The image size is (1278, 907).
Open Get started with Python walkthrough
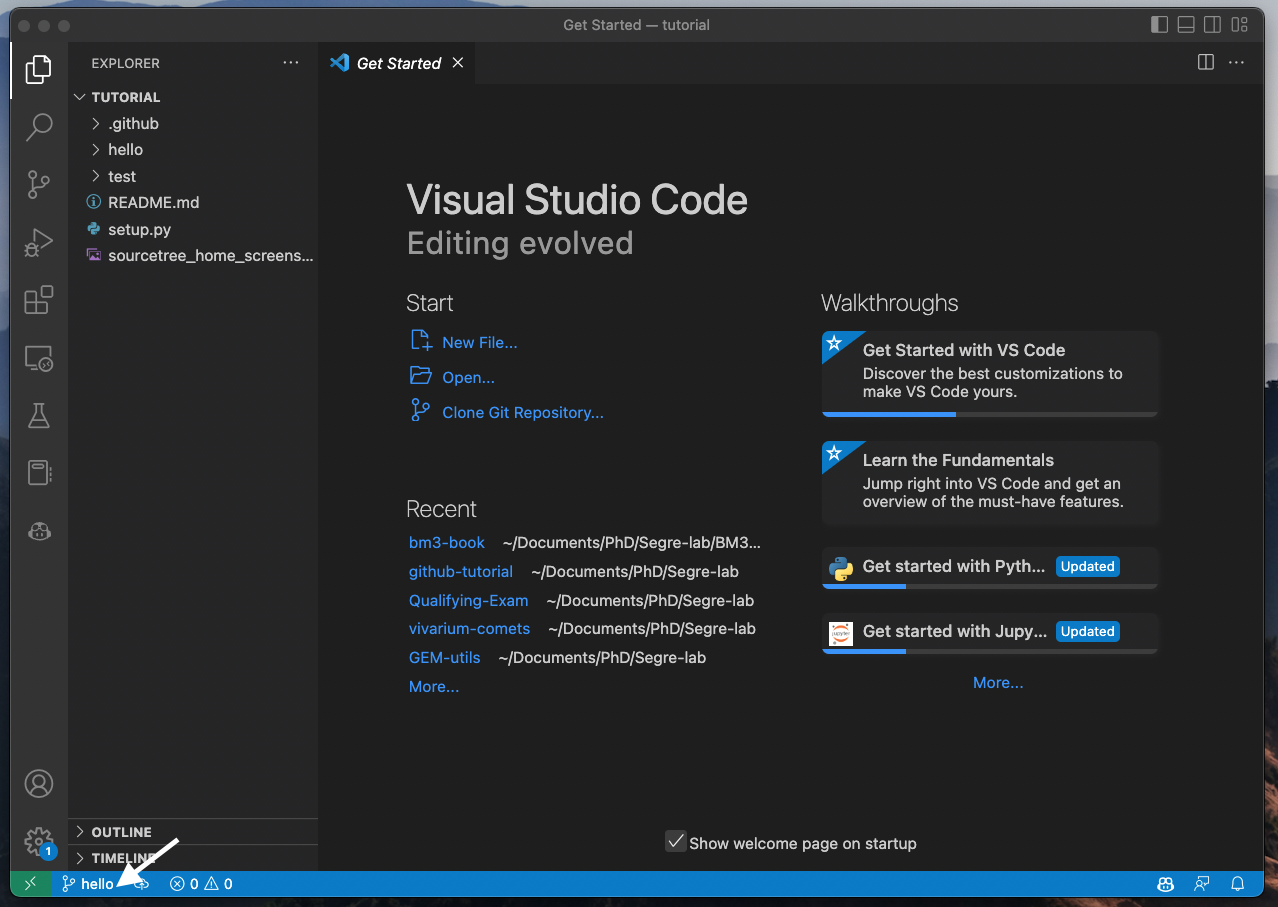coord(990,567)
